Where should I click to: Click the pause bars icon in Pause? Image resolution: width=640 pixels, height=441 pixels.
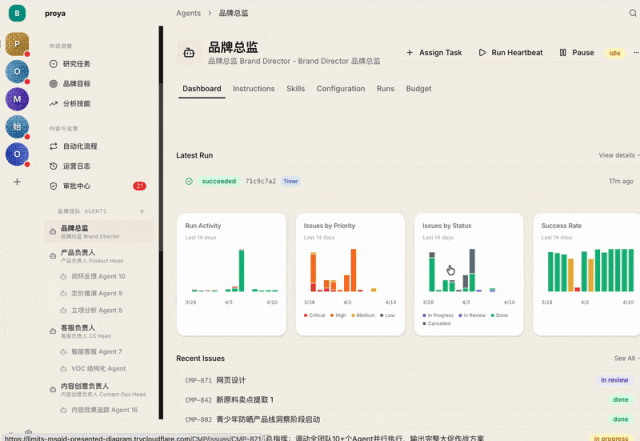(563, 53)
